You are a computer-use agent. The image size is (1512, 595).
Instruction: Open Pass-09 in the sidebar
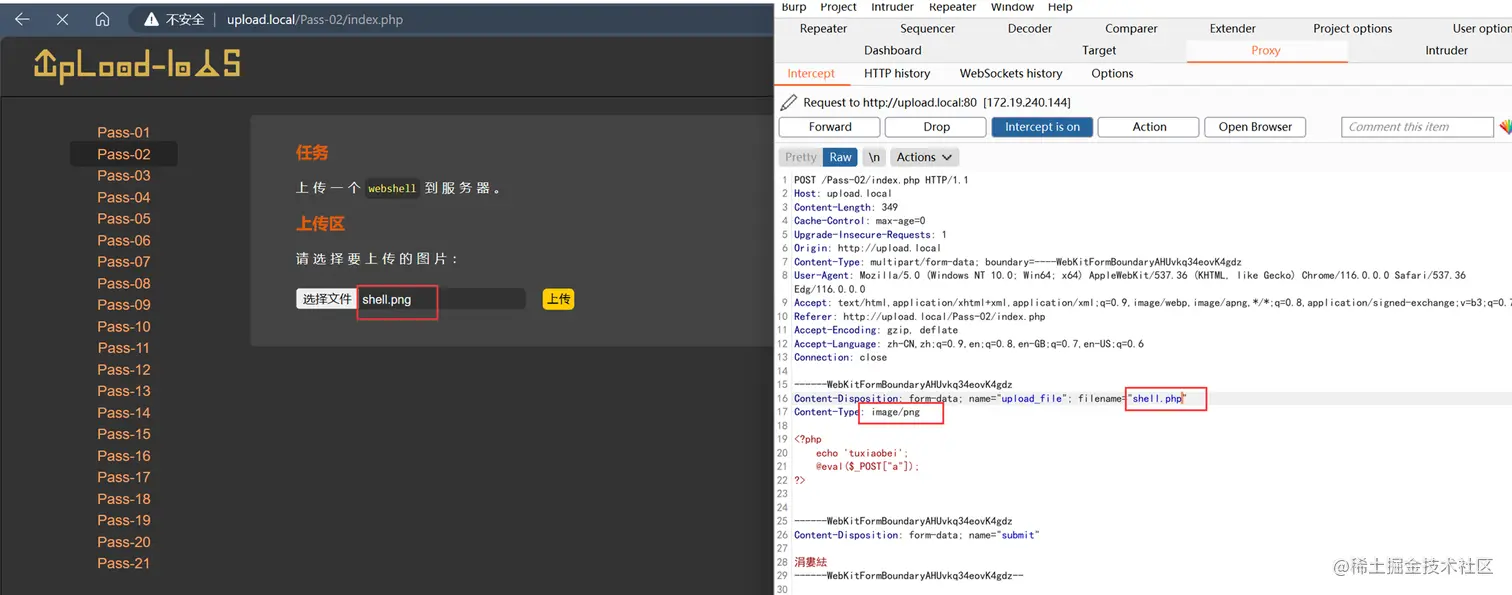[124, 305]
